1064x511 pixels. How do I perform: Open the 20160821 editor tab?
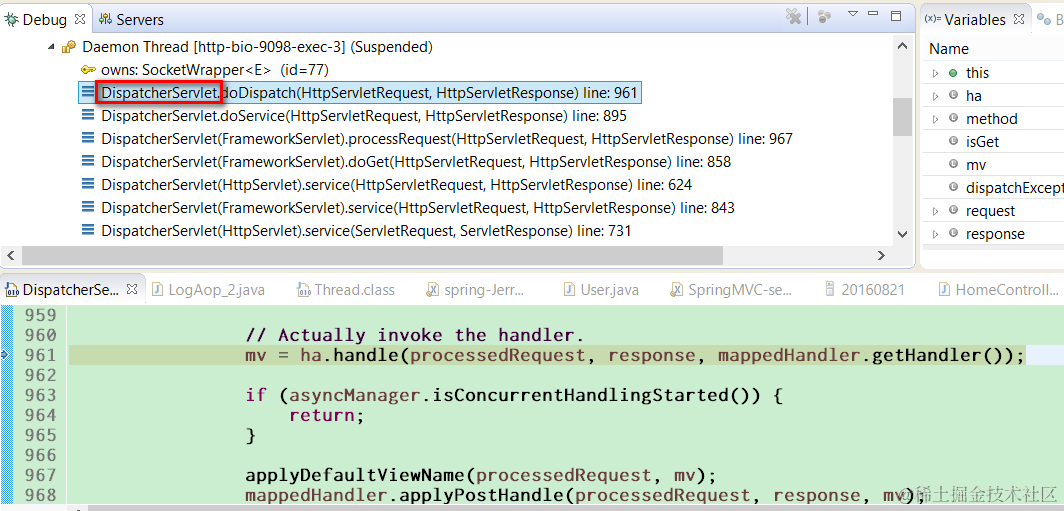click(864, 290)
